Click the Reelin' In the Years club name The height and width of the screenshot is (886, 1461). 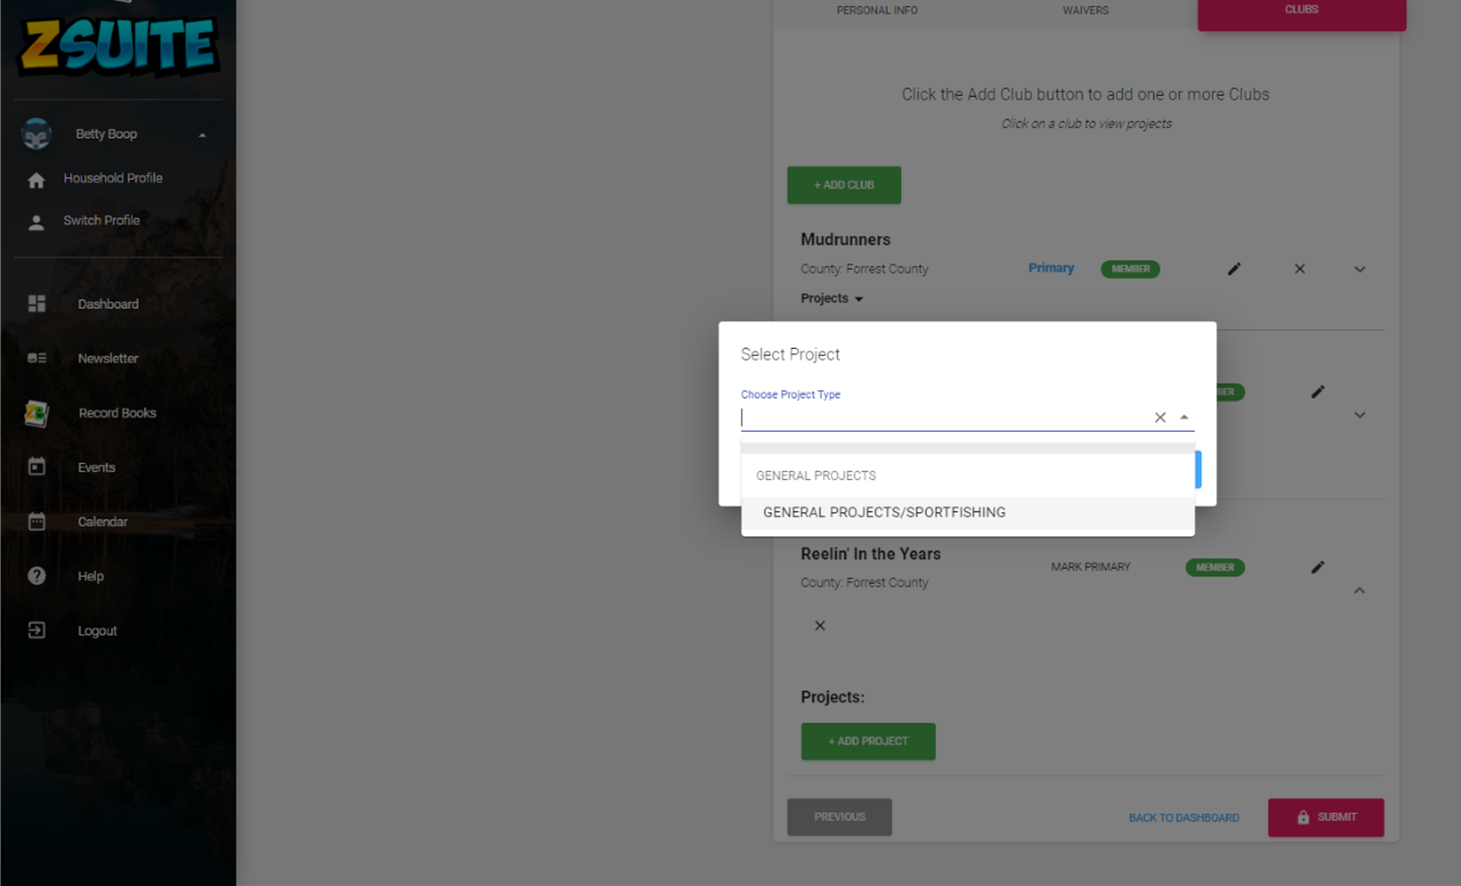coord(871,554)
